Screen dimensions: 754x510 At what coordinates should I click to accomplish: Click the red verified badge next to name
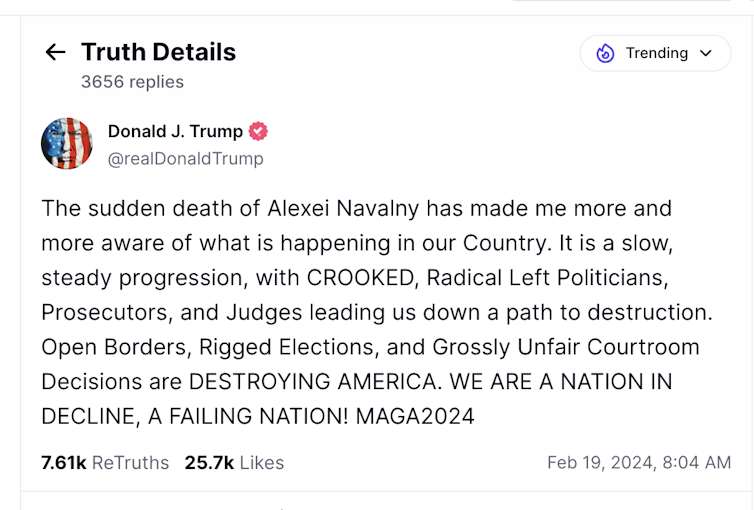[258, 131]
